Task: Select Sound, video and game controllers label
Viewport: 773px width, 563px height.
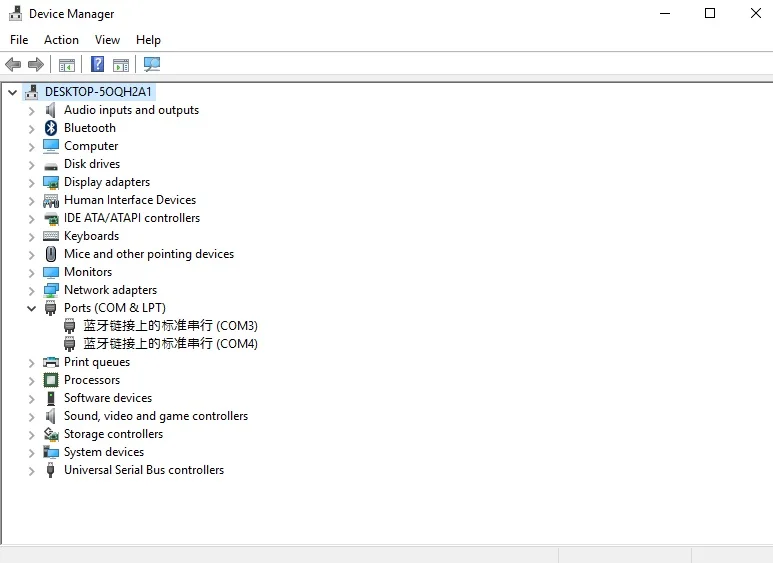Action: click(156, 416)
